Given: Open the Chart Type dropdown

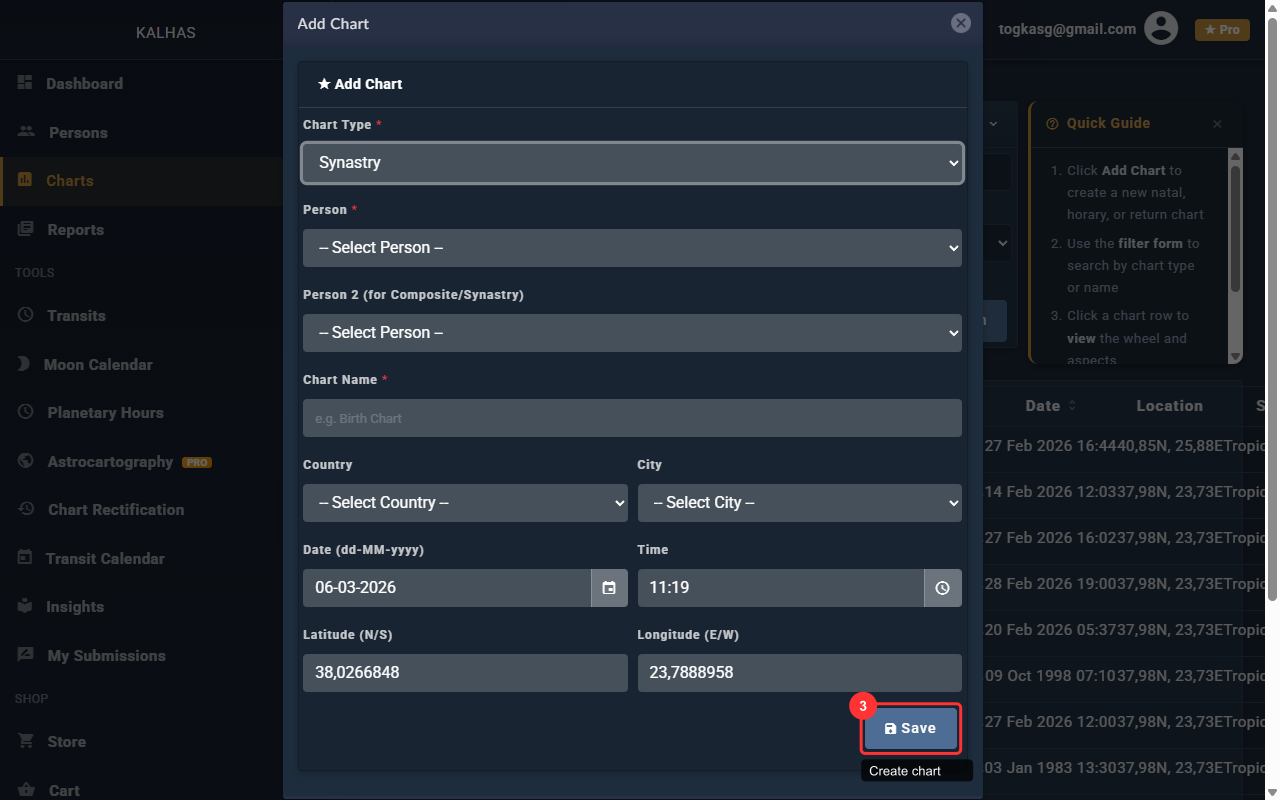Looking at the screenshot, I should (632, 163).
